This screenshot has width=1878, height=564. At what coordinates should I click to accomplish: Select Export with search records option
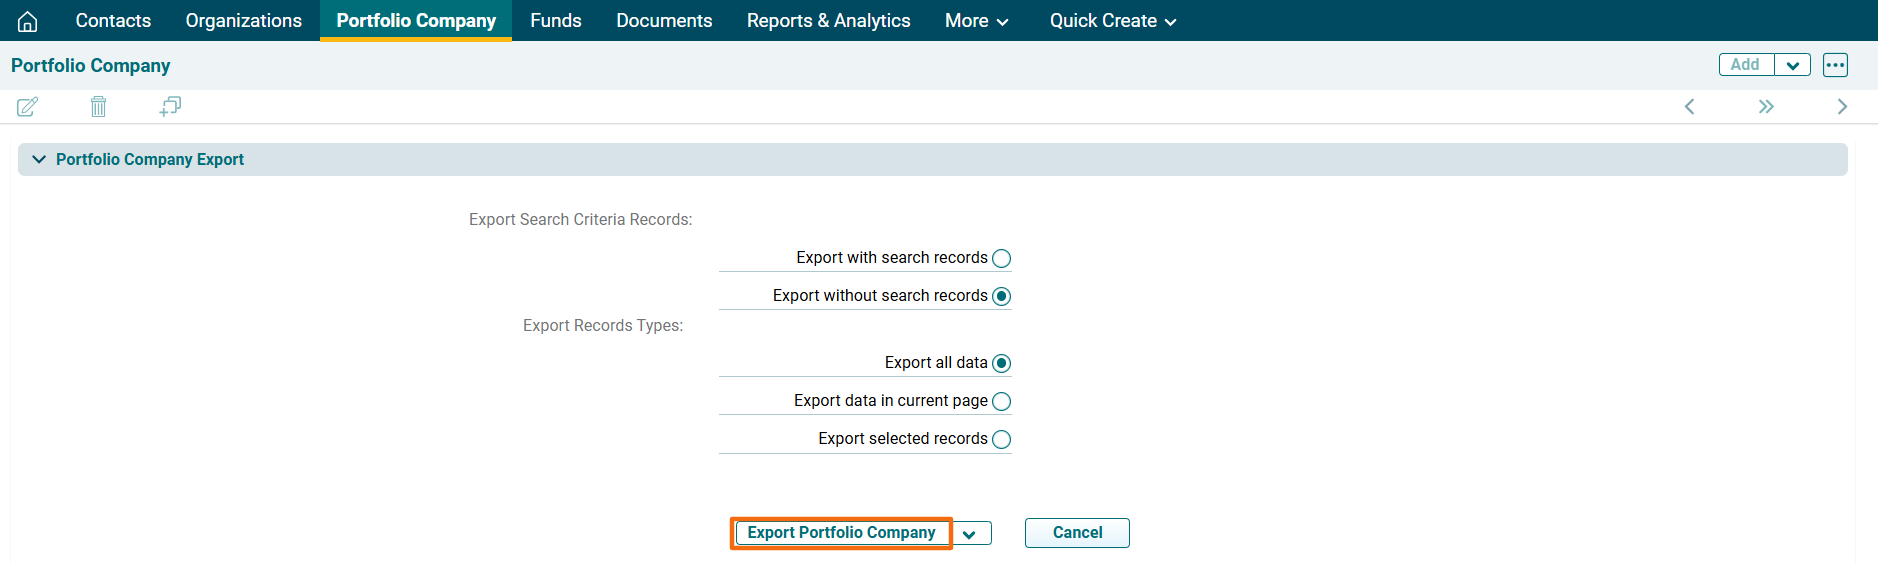[1001, 259]
